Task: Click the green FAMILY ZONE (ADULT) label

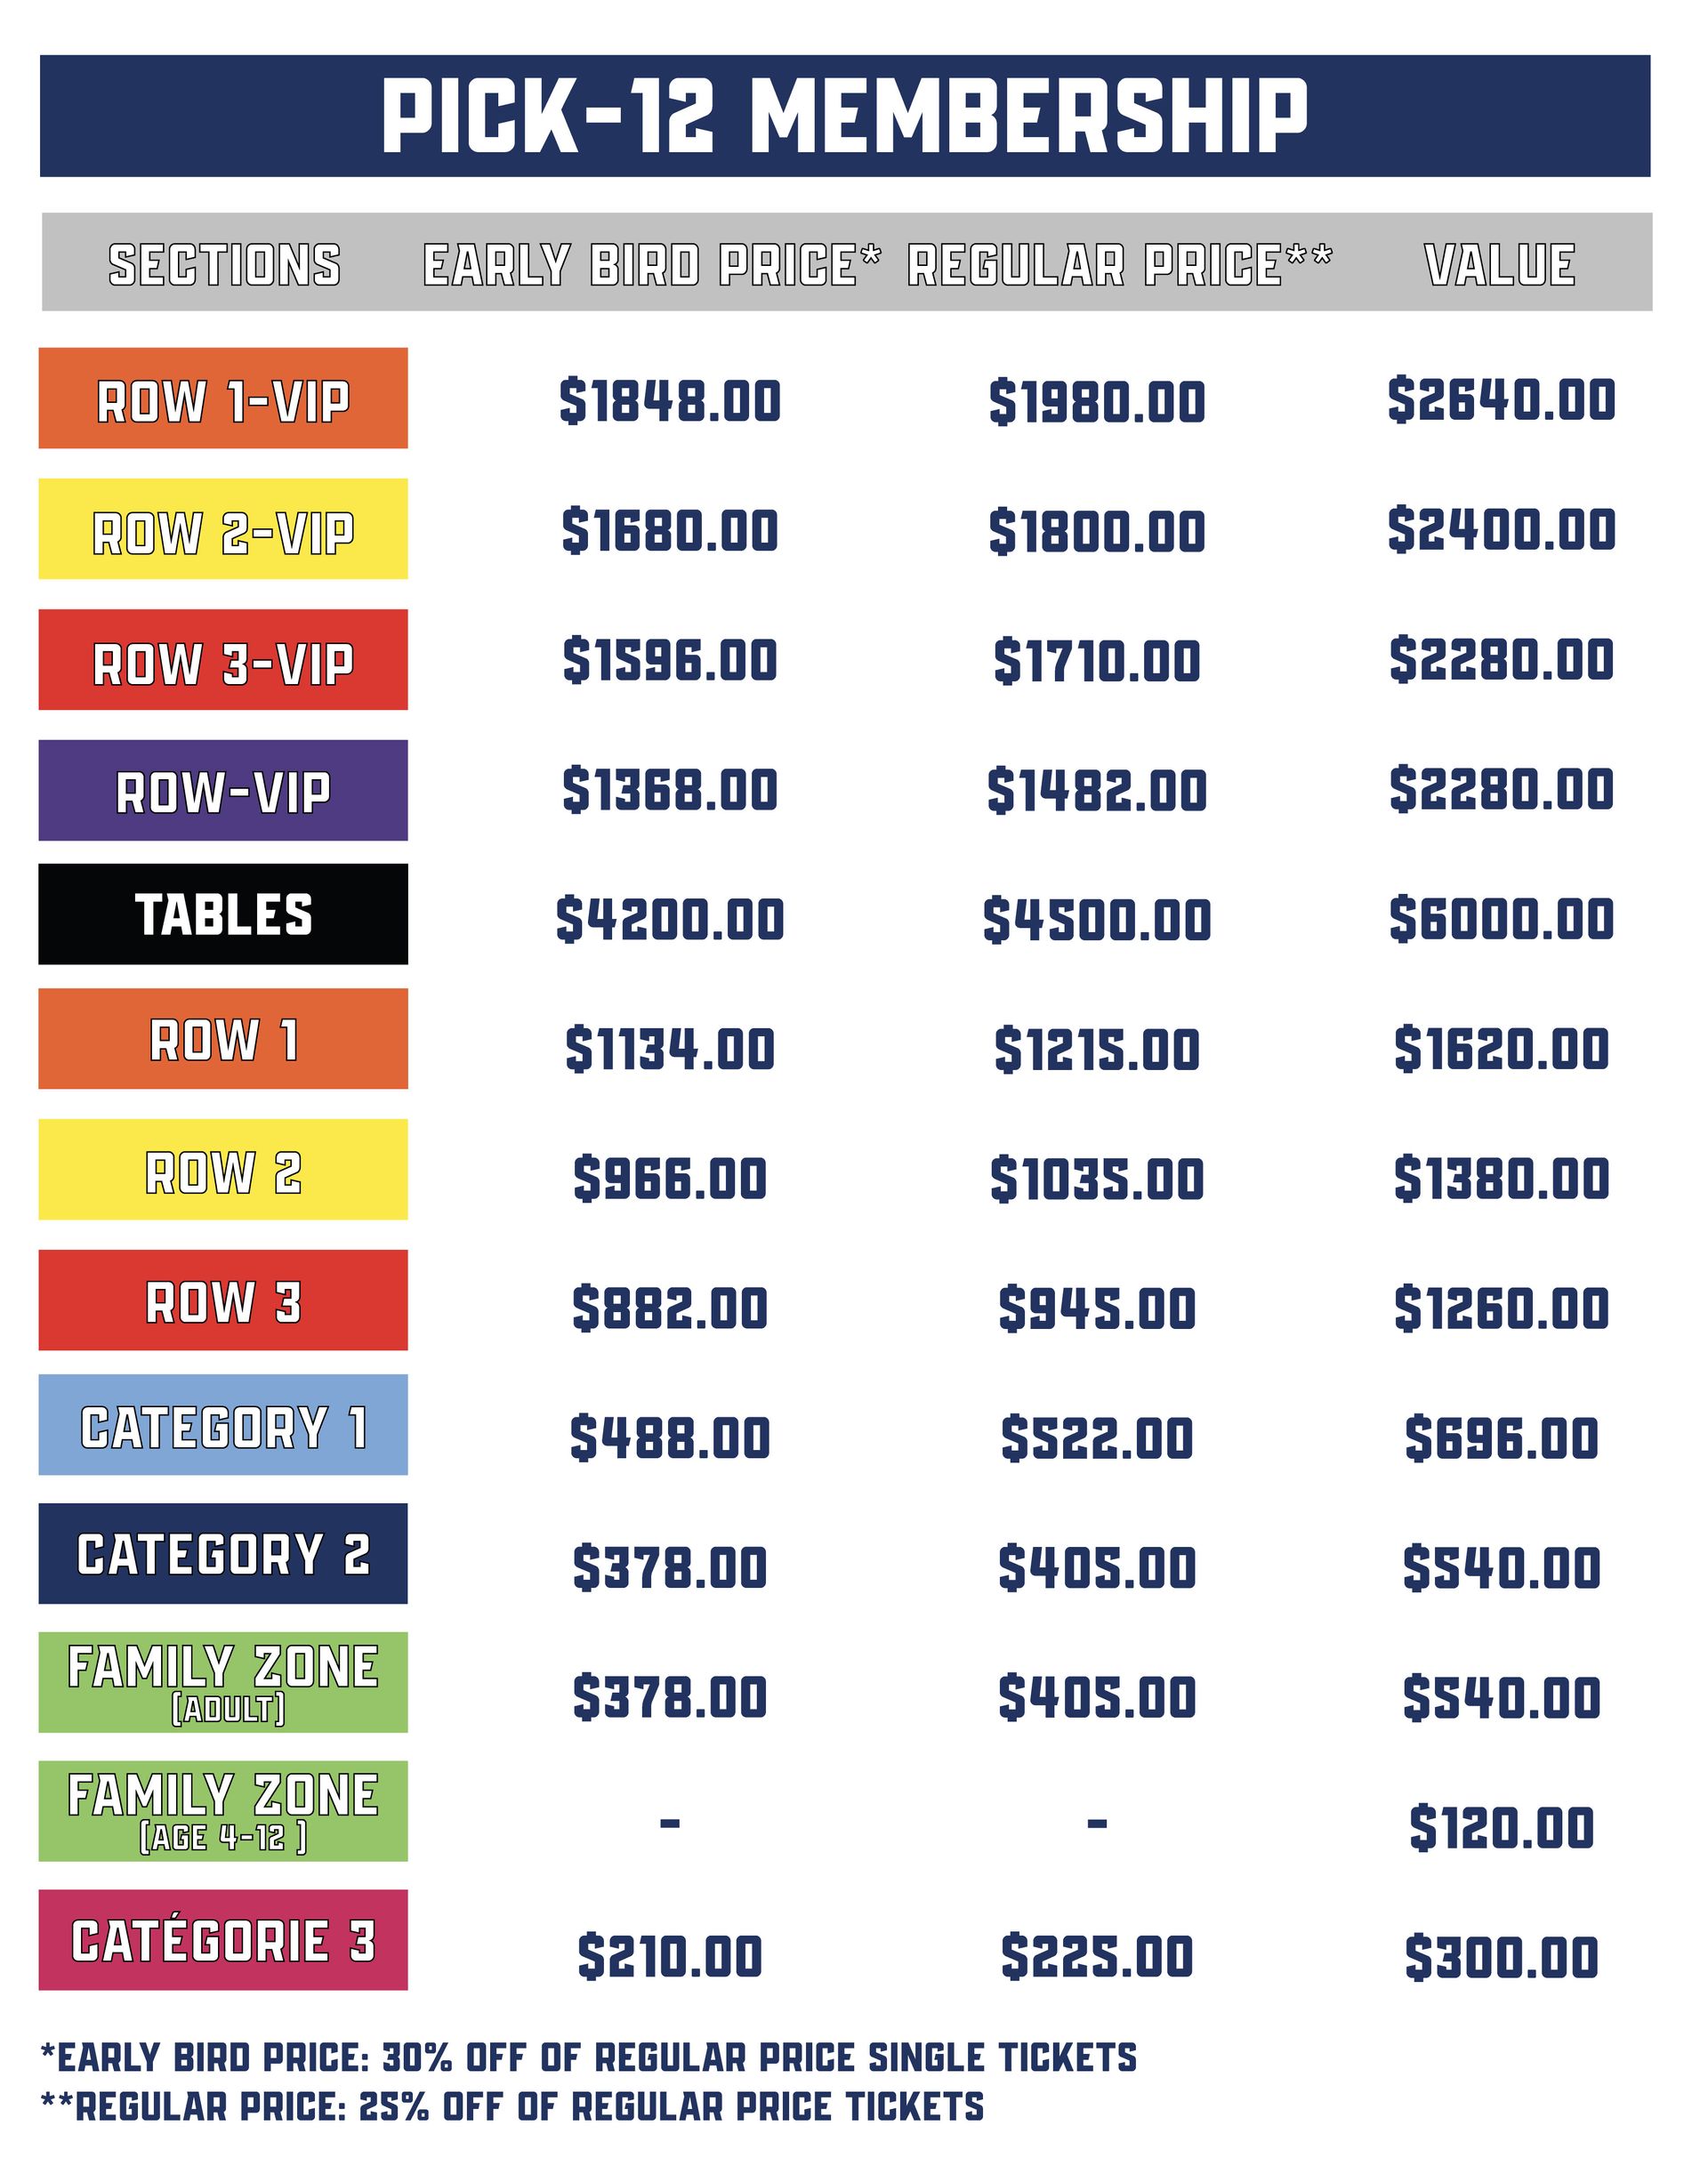Action: pos(223,1682)
